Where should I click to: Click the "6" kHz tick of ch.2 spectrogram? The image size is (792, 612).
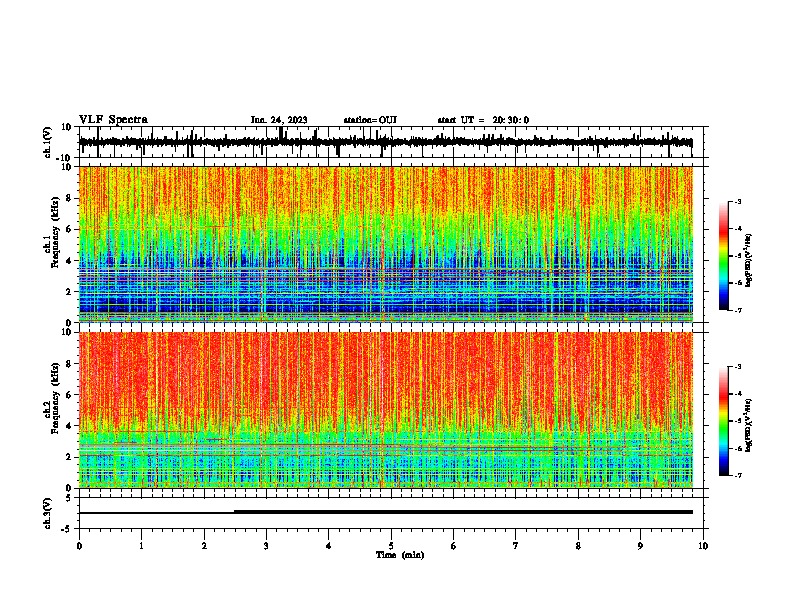coord(69,395)
